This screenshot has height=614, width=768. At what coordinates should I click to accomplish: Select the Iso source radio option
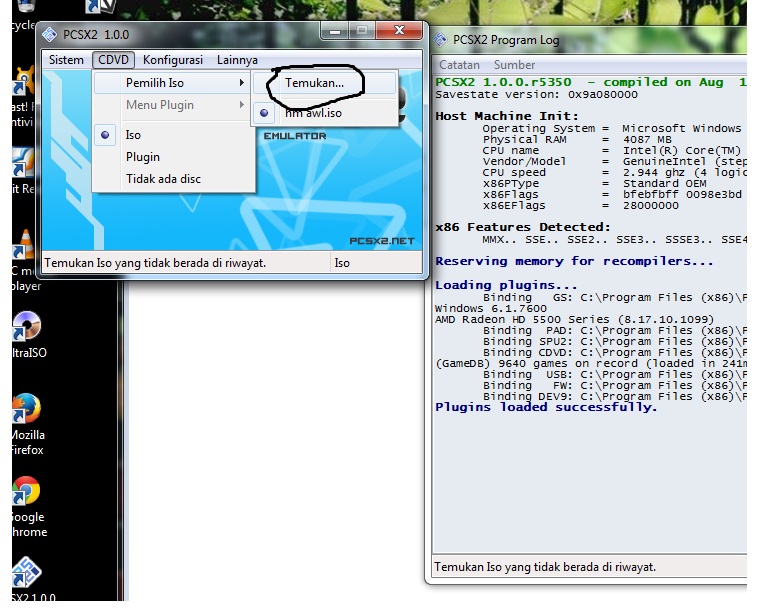click(x=173, y=135)
